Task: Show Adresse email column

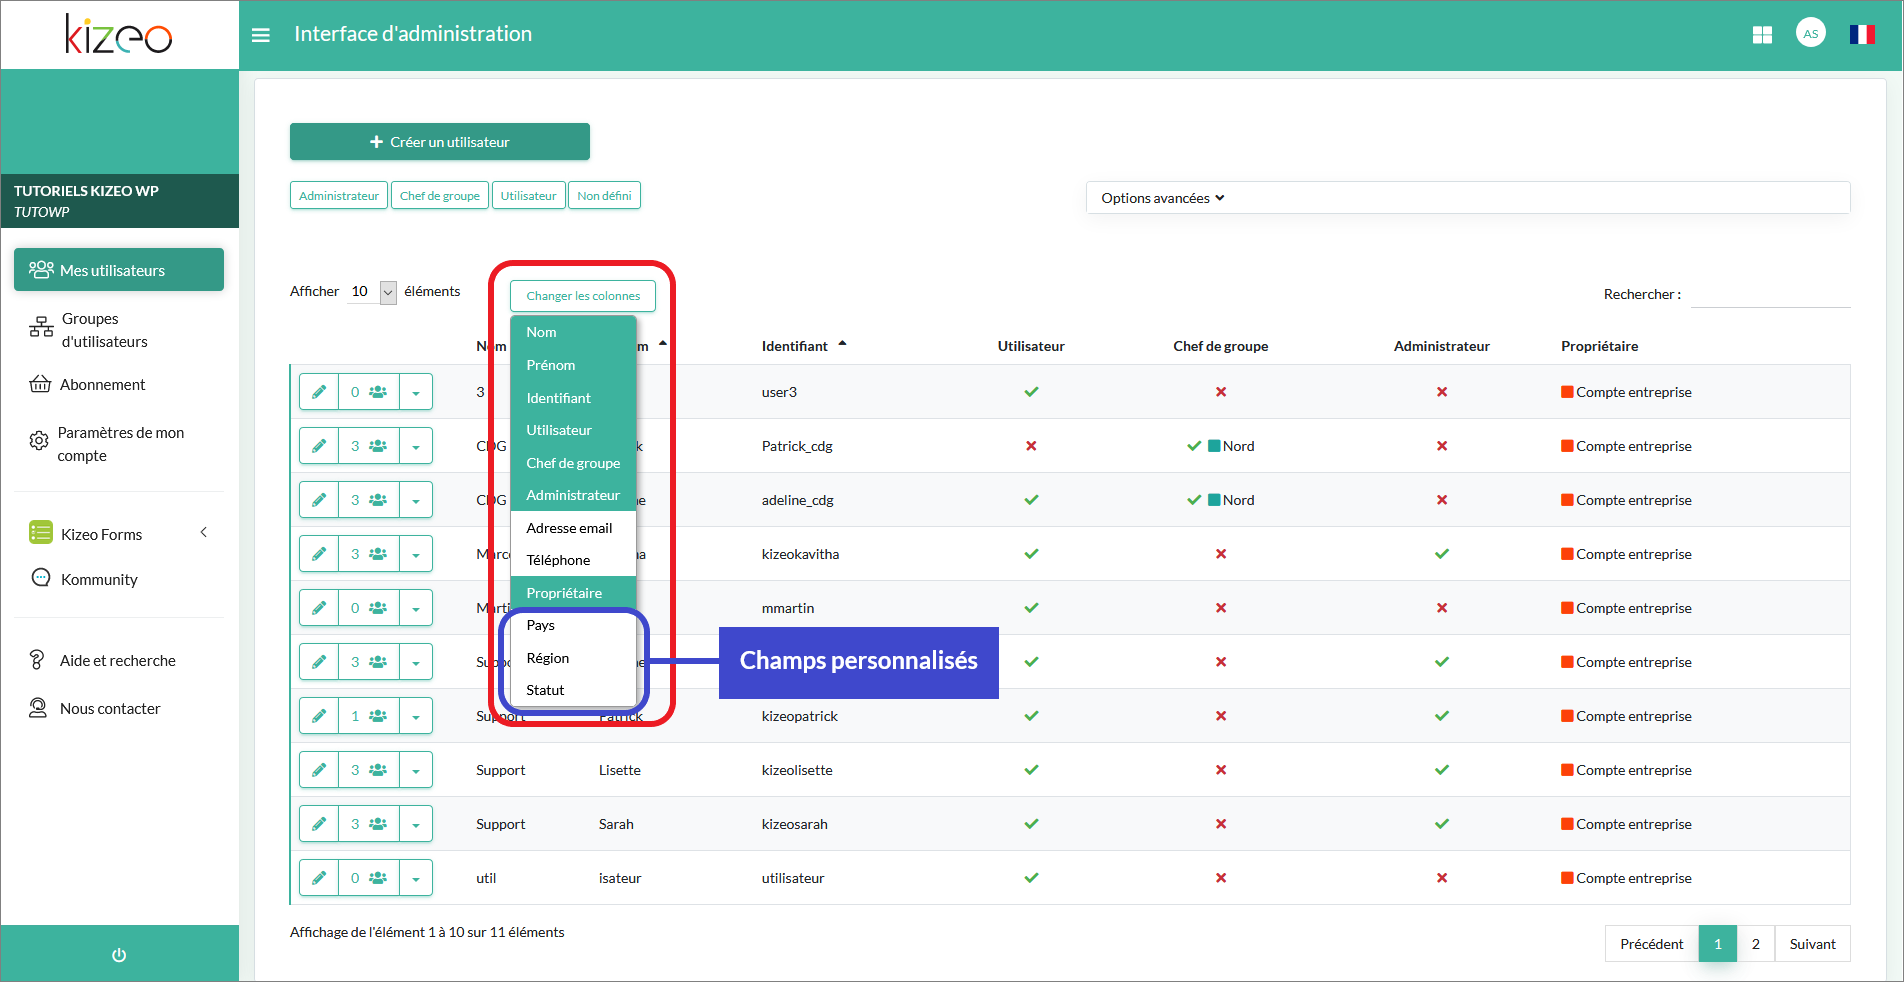Action: click(573, 528)
